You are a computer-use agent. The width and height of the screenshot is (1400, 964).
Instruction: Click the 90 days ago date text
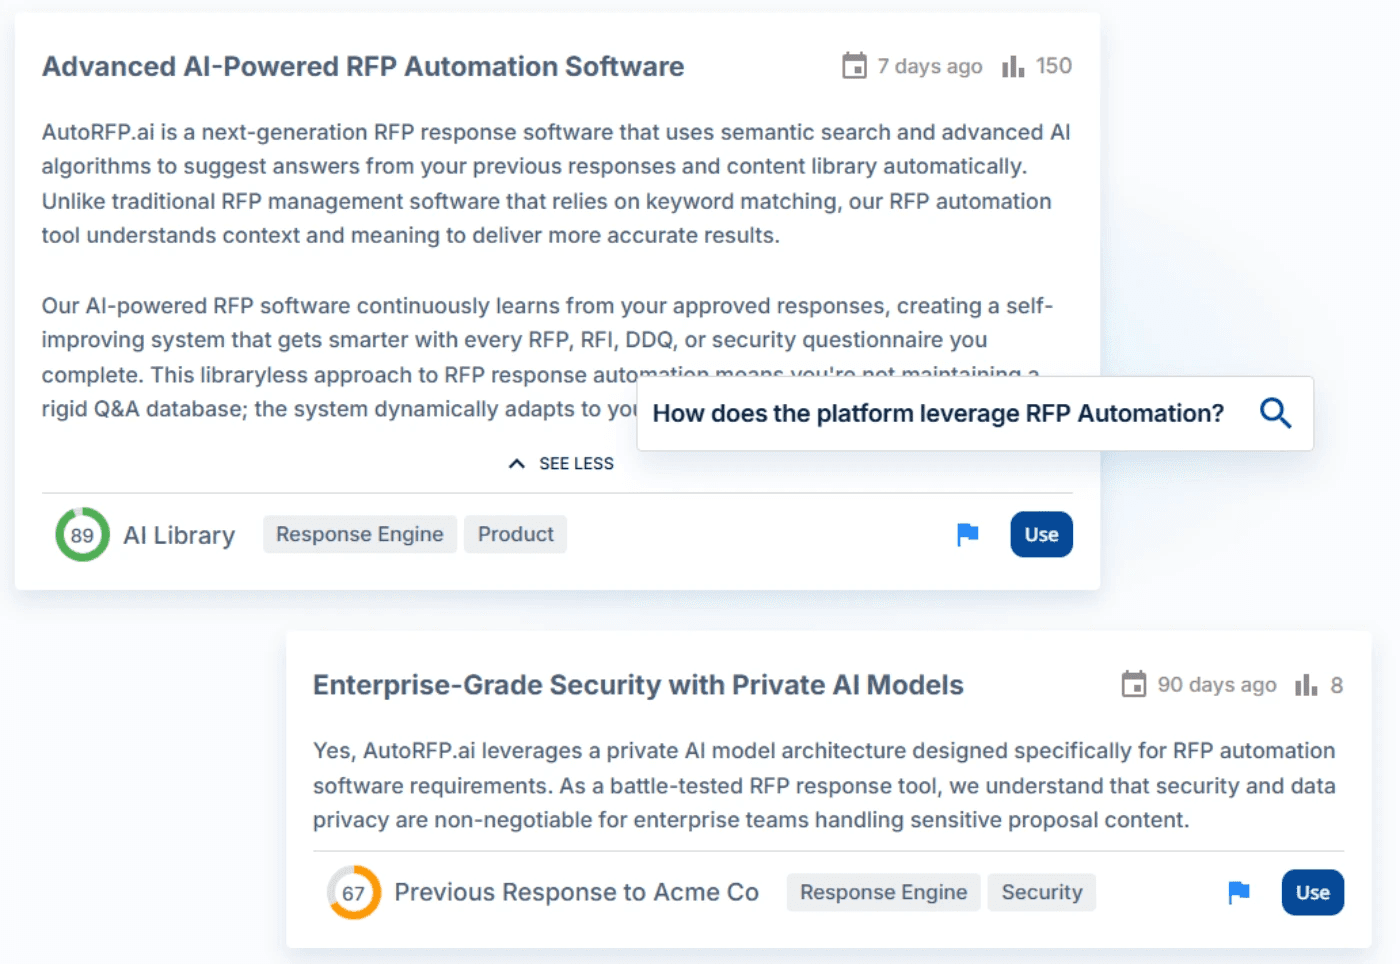coord(1217,685)
